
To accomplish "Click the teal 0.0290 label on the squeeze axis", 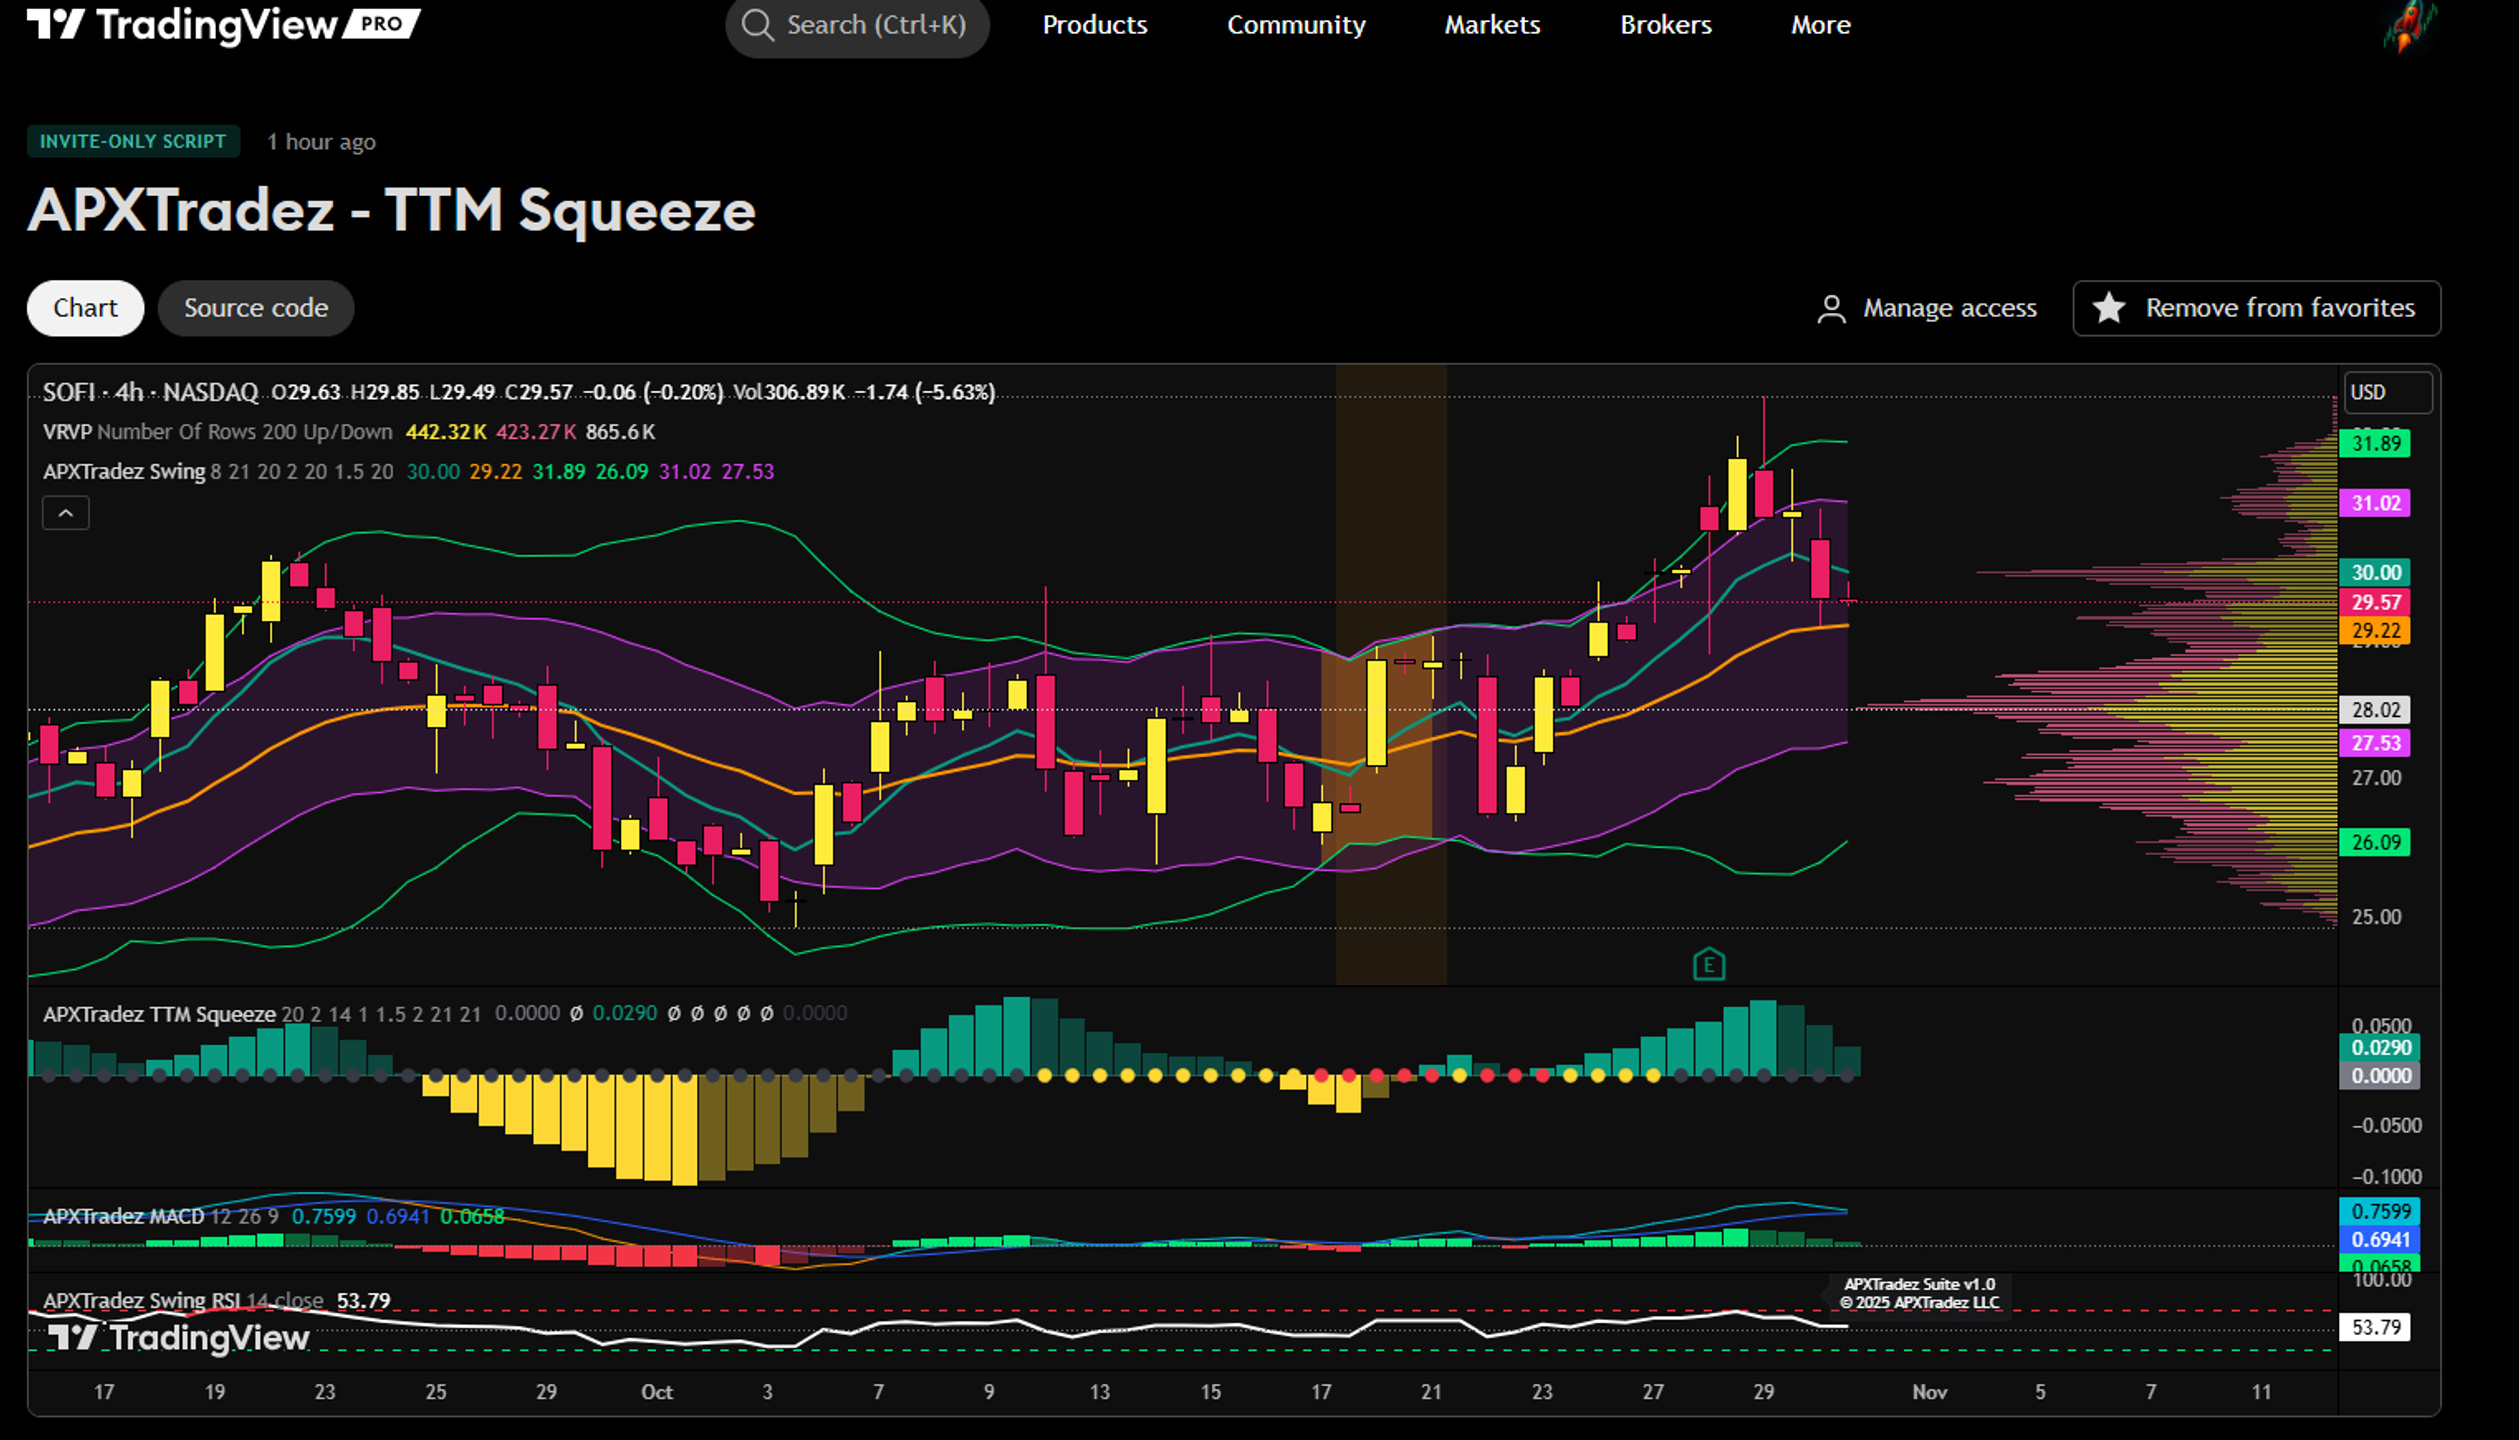I will 2380,1047.
